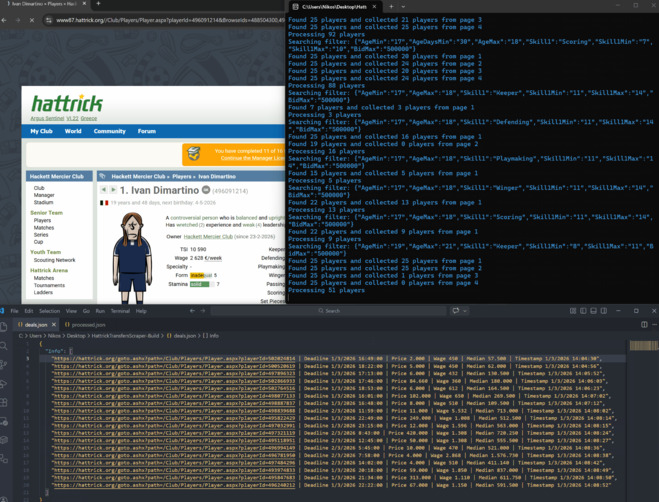Close the Ivan Dimartino browser tab
Screen dimensions: 659x502
84,3
